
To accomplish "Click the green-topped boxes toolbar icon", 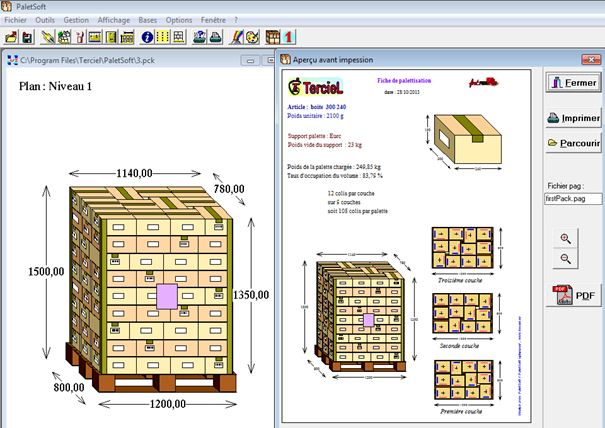I will 64,37.
